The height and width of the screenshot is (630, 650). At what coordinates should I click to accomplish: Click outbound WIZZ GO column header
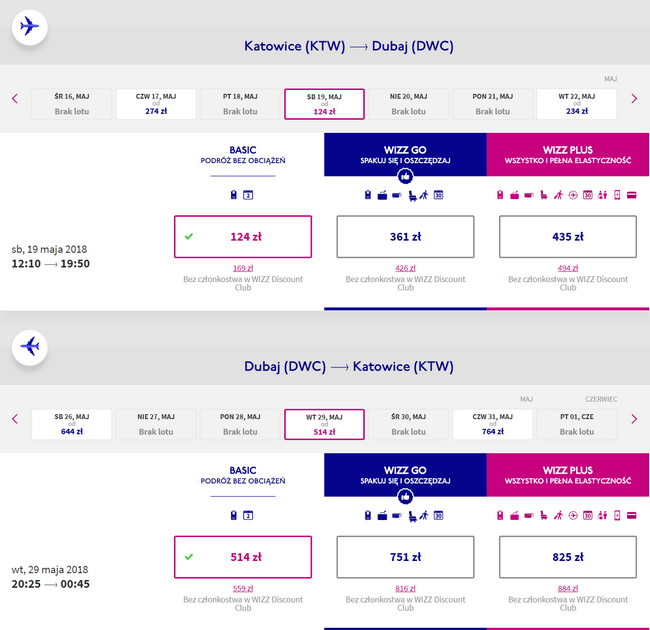click(405, 155)
